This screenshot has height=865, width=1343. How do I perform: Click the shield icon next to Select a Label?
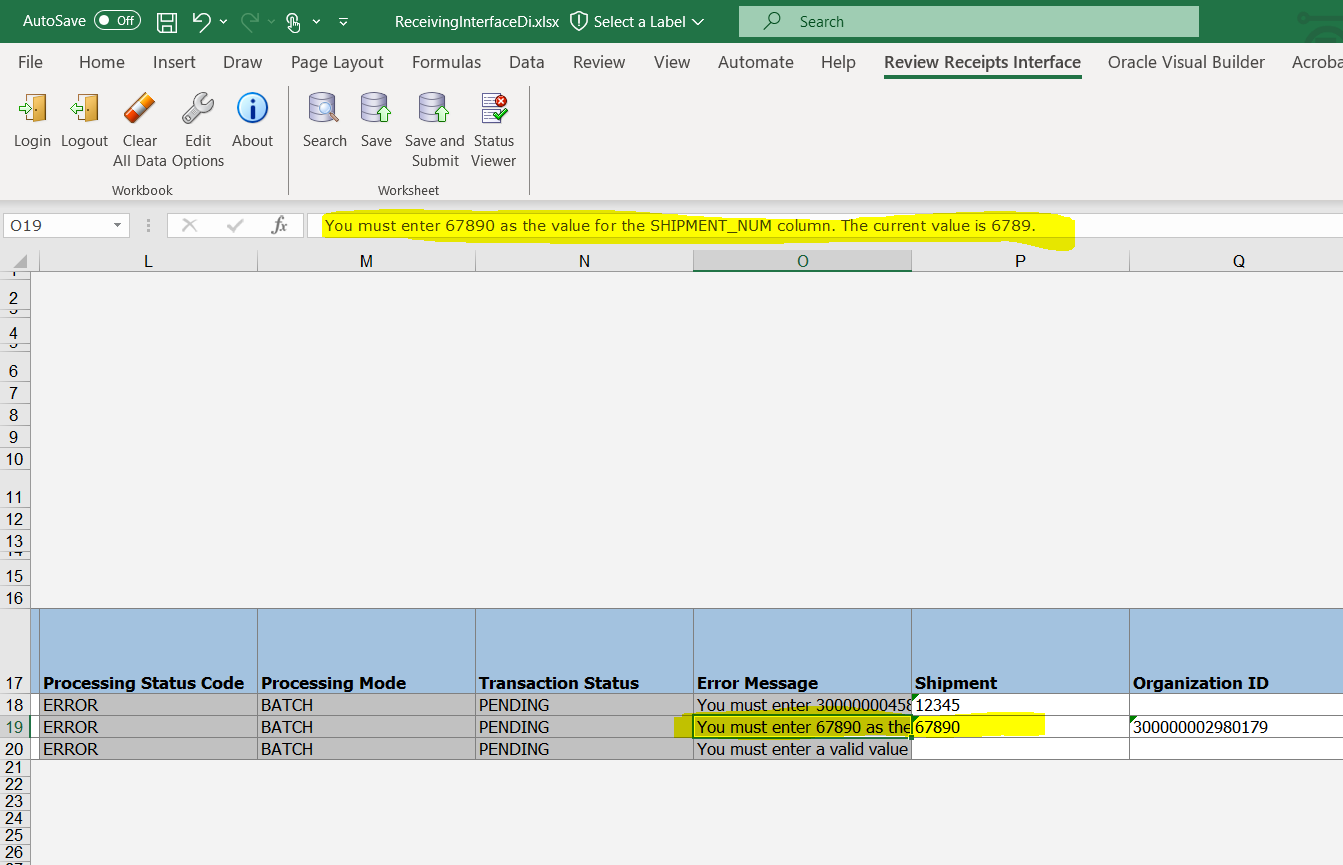578,20
